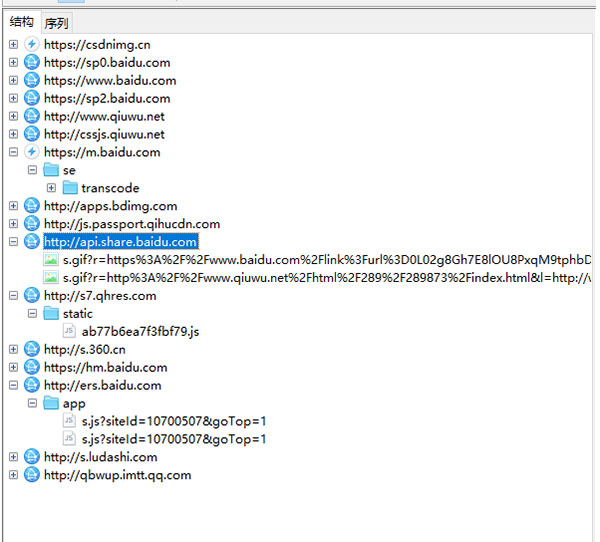600x542 pixels.
Task: Select highlighted http://api.share.baidu.com row
Action: 121,242
